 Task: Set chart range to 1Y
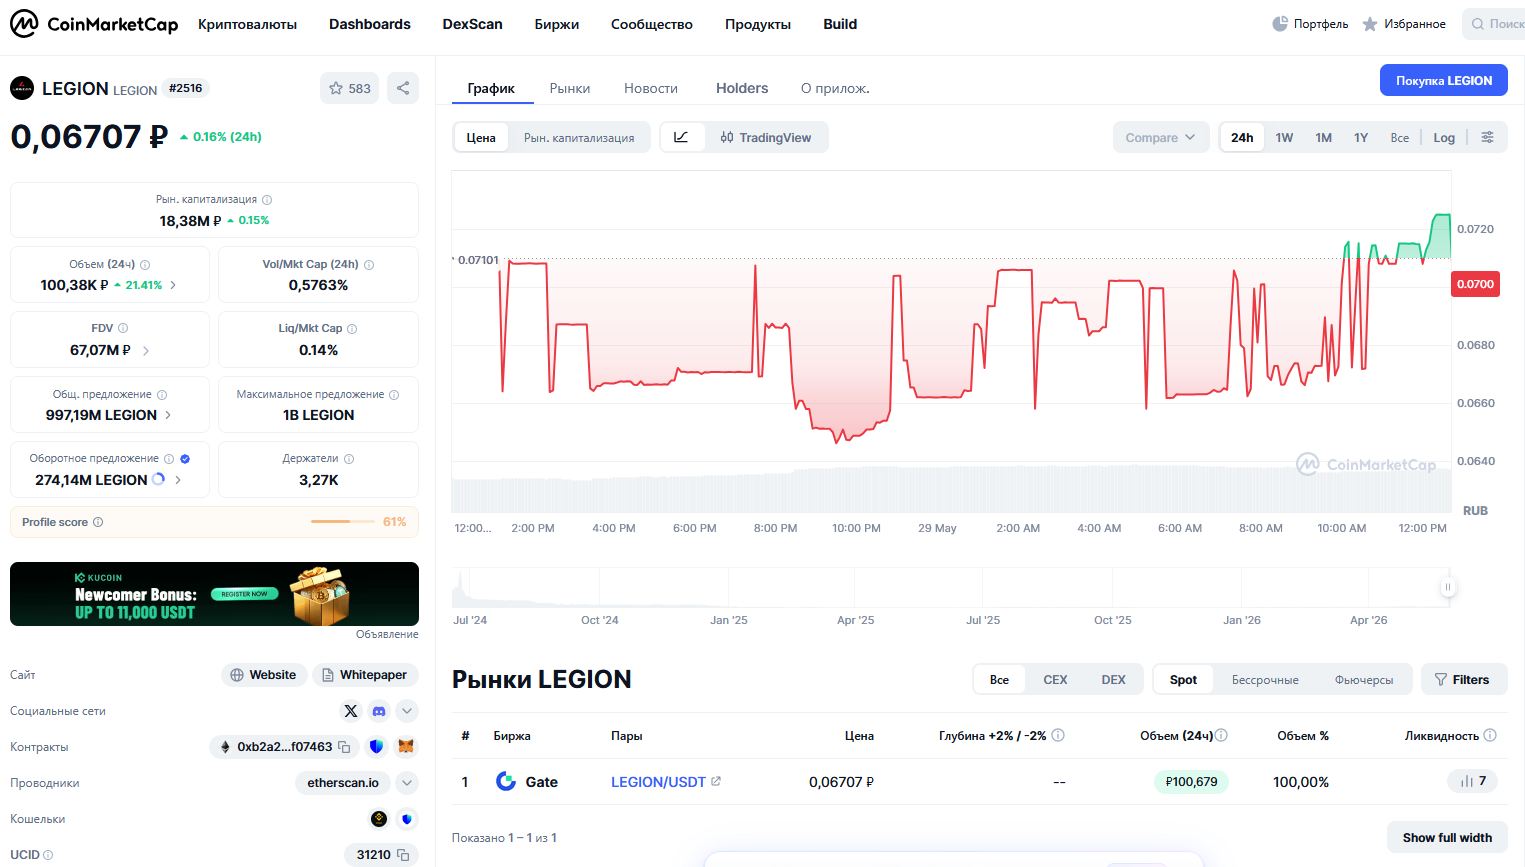coord(1361,138)
